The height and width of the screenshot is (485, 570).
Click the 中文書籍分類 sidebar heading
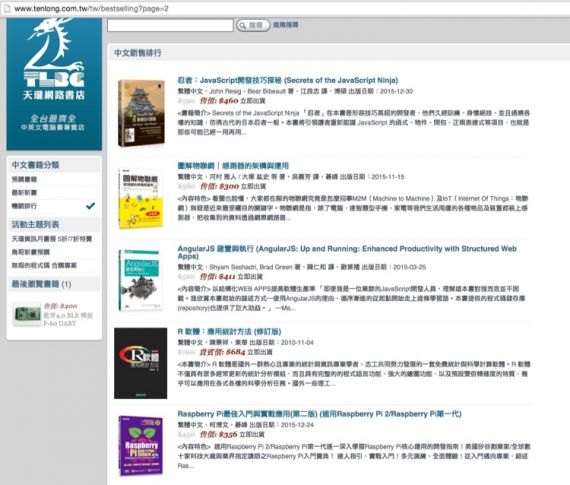pyautogui.click(x=36, y=165)
